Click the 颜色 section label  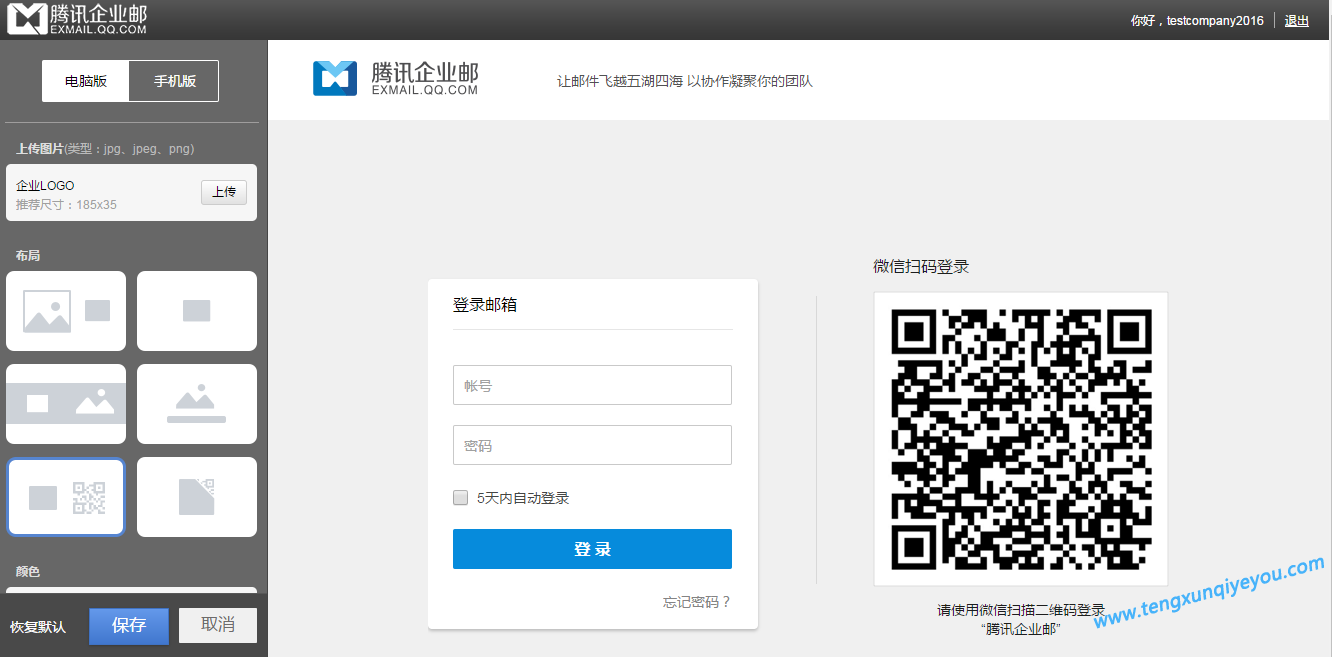click(28, 572)
